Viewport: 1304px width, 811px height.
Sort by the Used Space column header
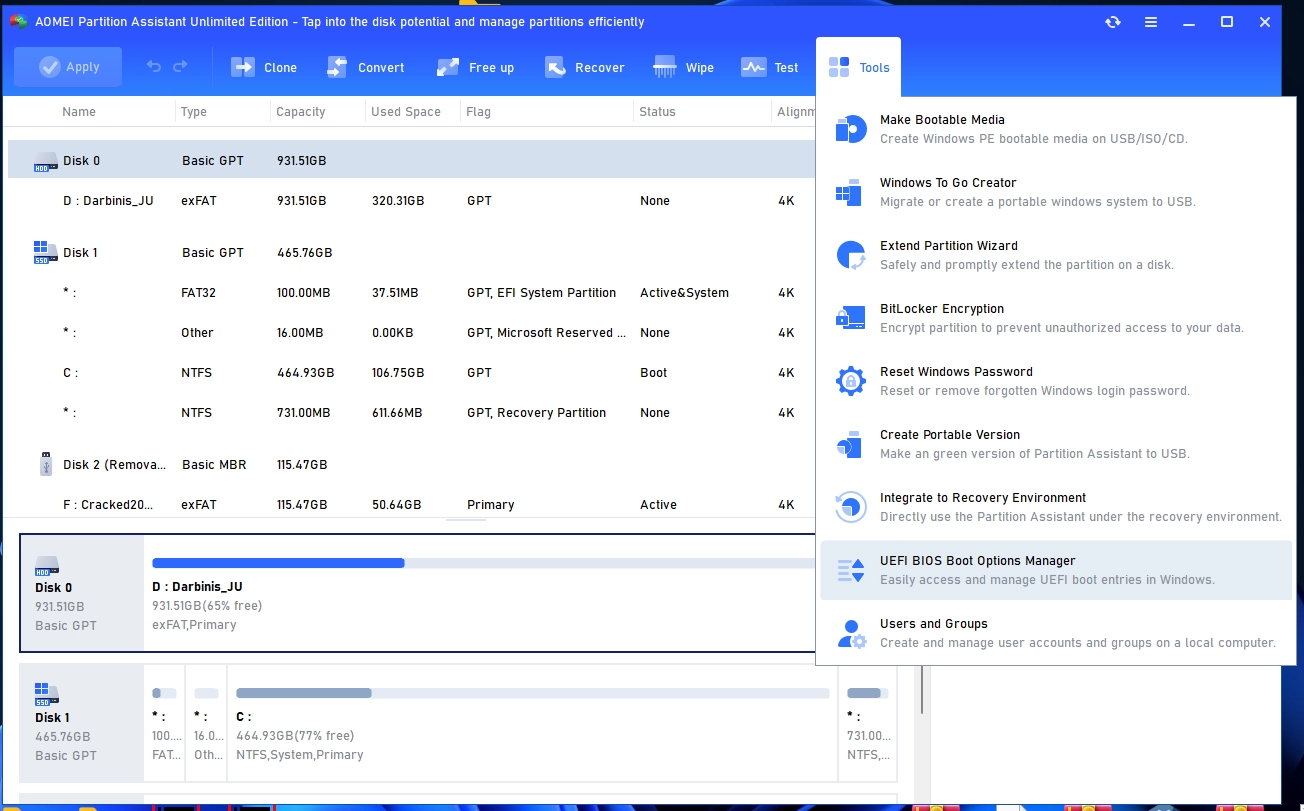click(406, 112)
